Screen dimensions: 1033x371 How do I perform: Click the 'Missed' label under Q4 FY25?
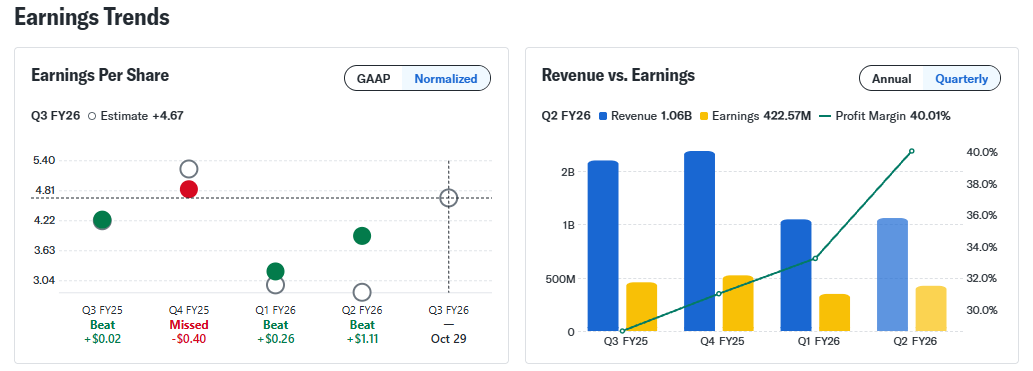[x=188, y=325]
